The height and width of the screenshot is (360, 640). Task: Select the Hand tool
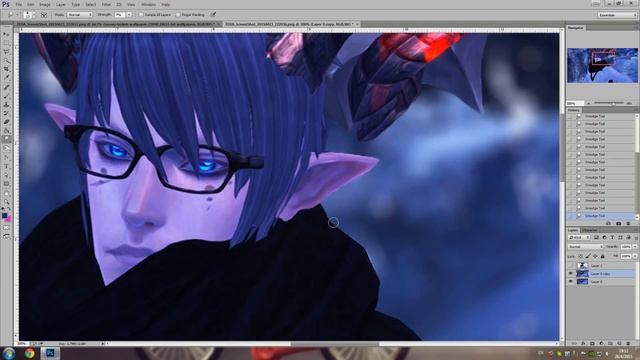tap(6, 193)
